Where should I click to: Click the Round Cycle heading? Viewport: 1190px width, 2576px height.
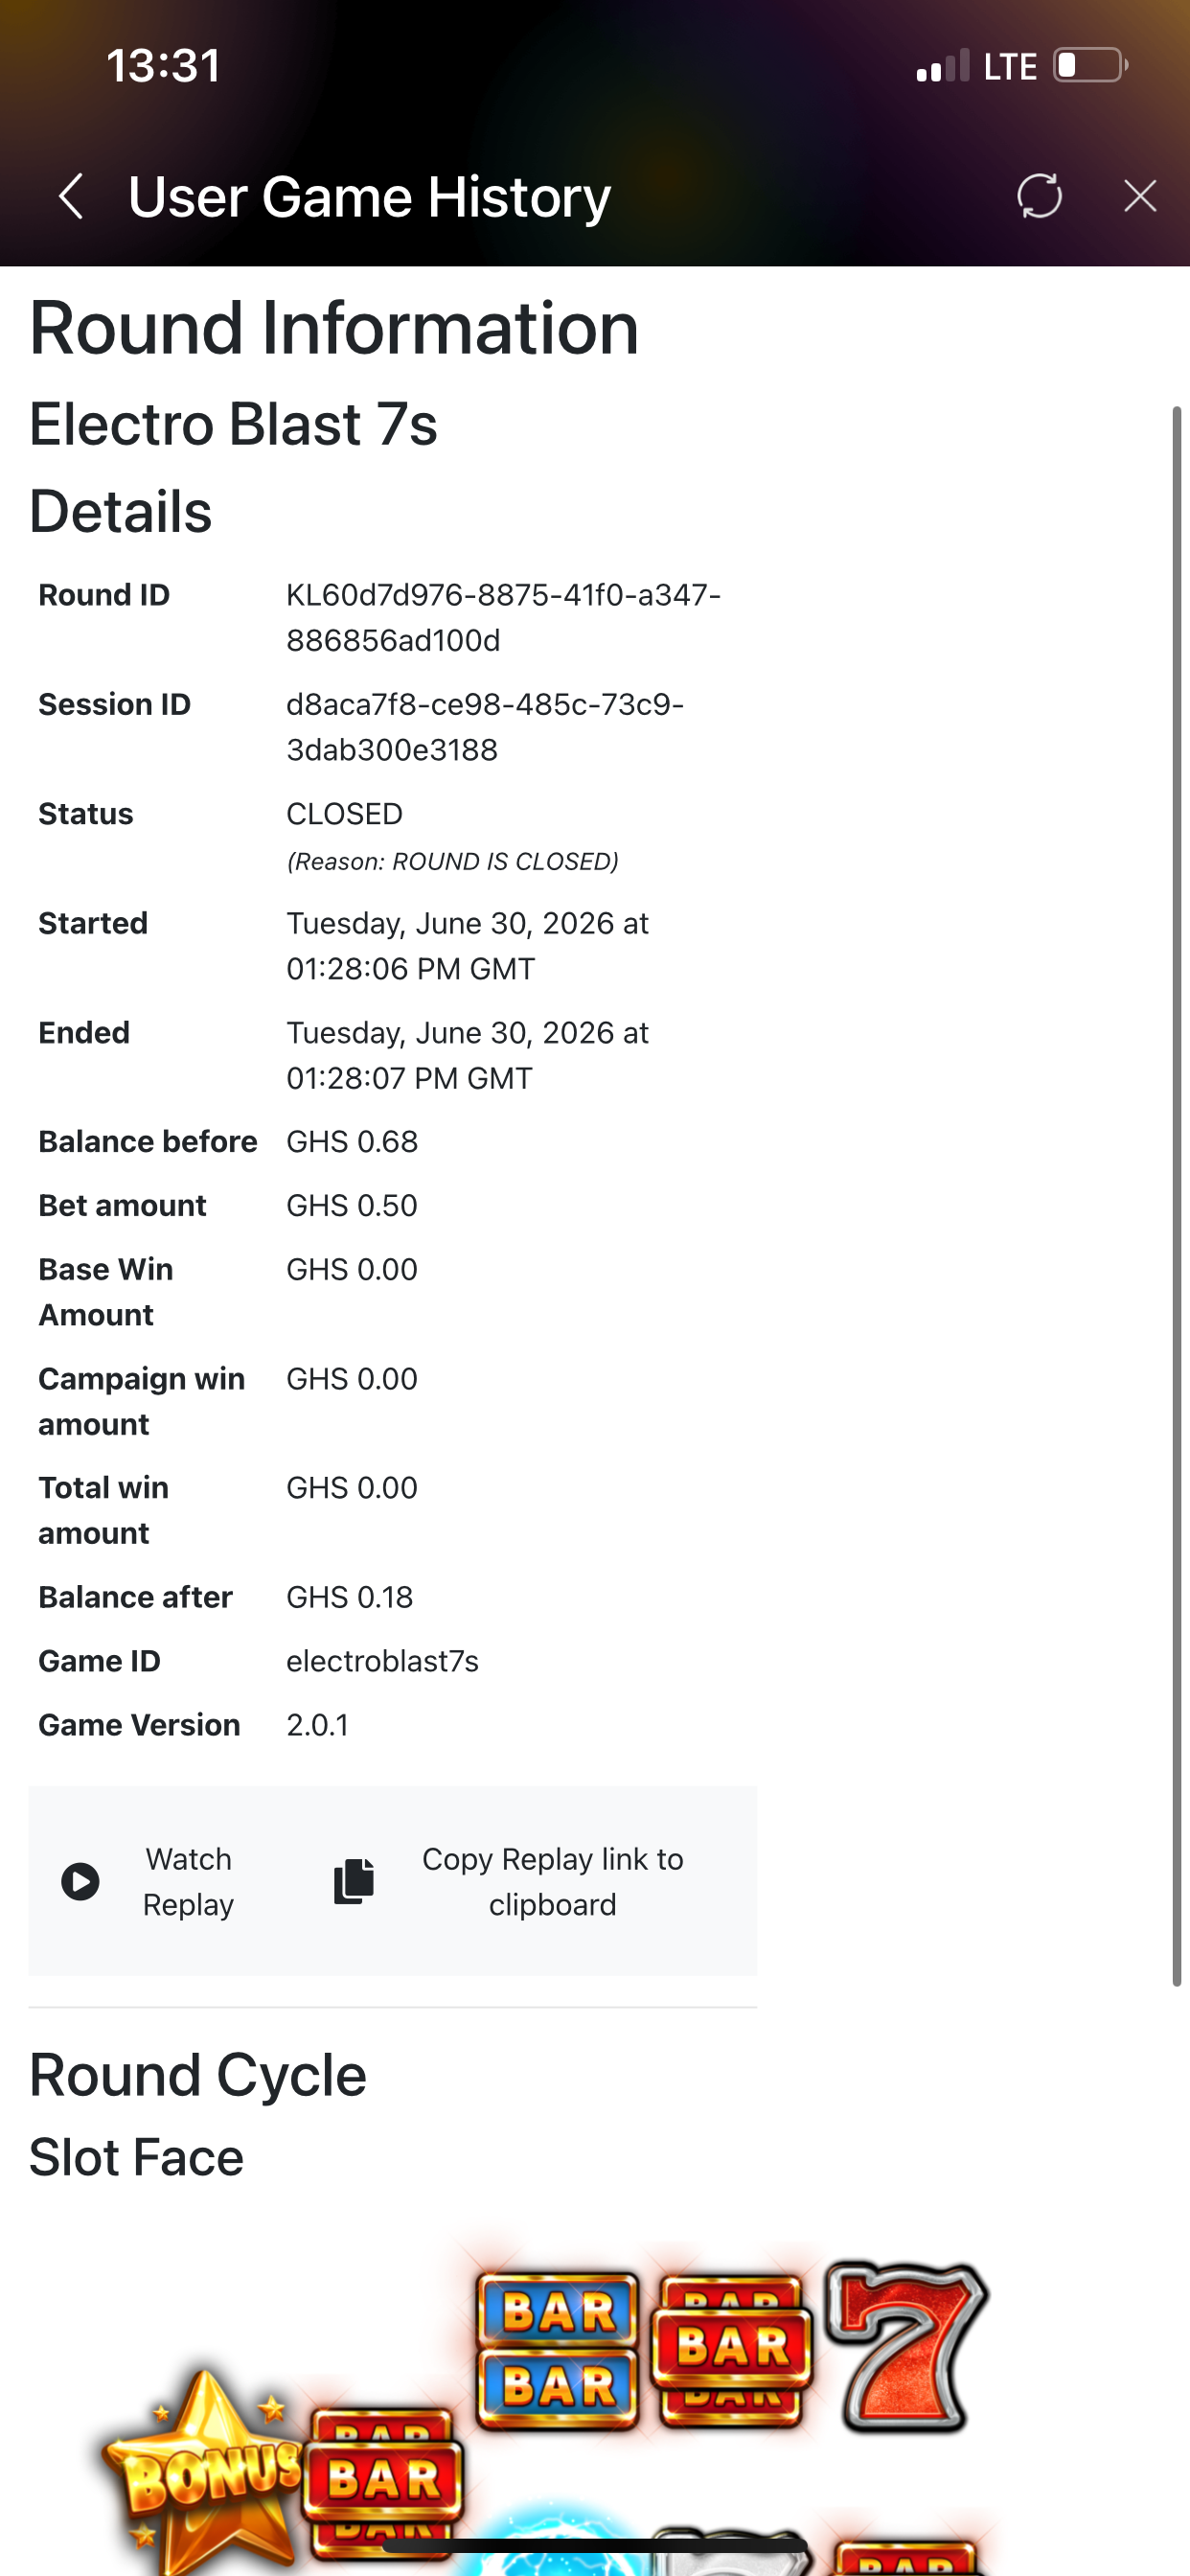click(198, 2074)
